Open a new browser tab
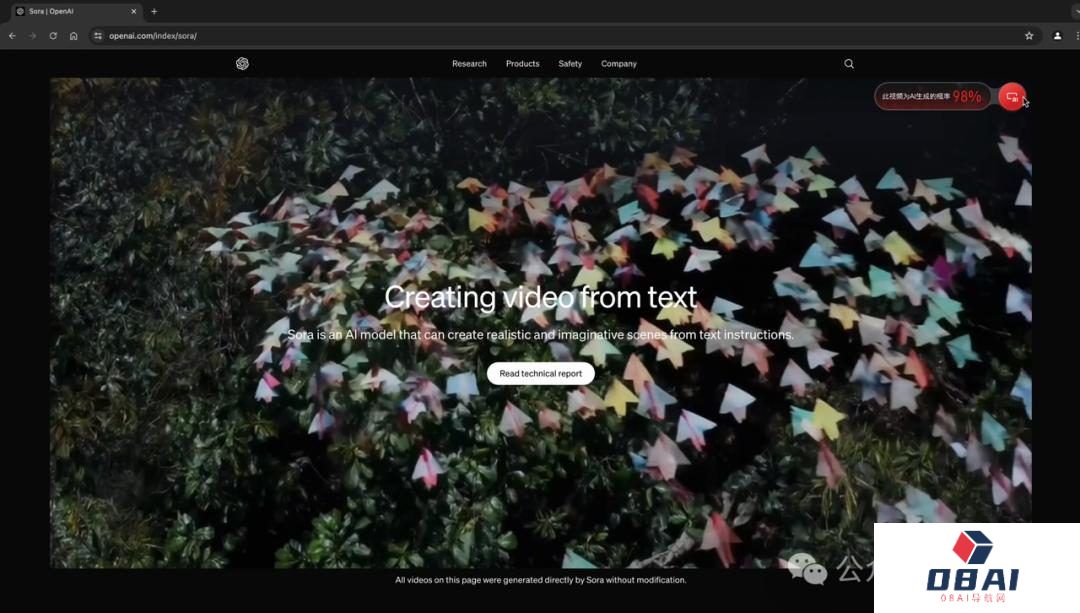 pyautogui.click(x=154, y=11)
